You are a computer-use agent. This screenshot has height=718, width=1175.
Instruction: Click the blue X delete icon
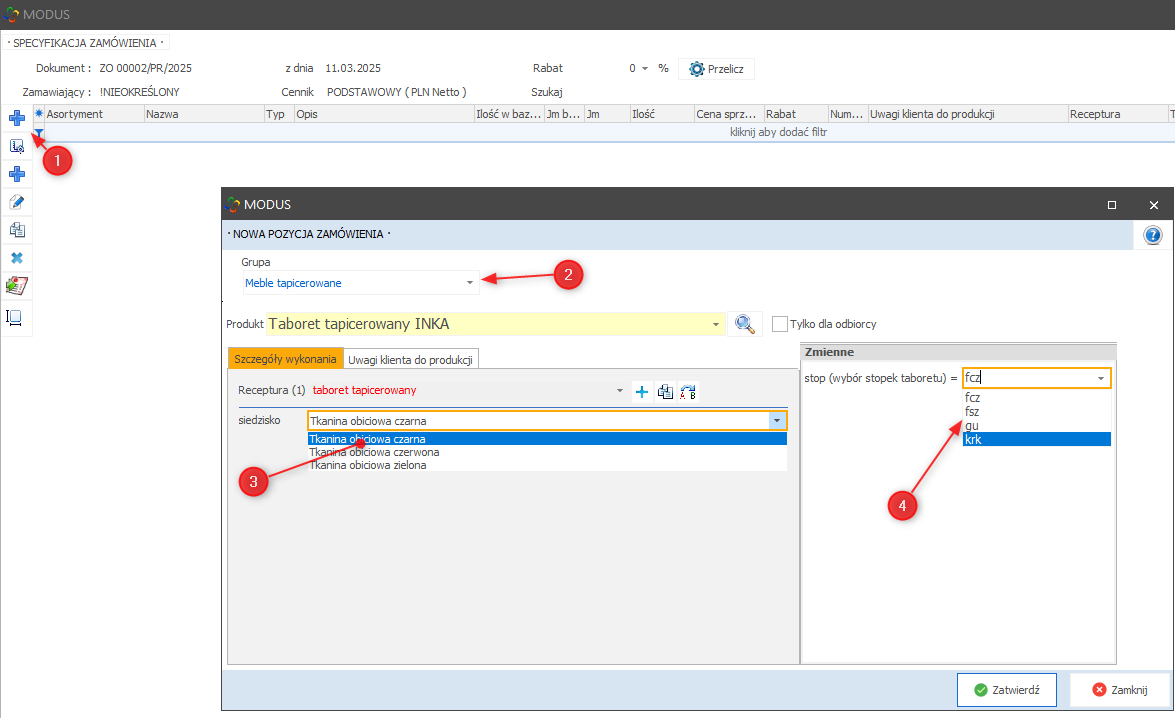pos(16,258)
